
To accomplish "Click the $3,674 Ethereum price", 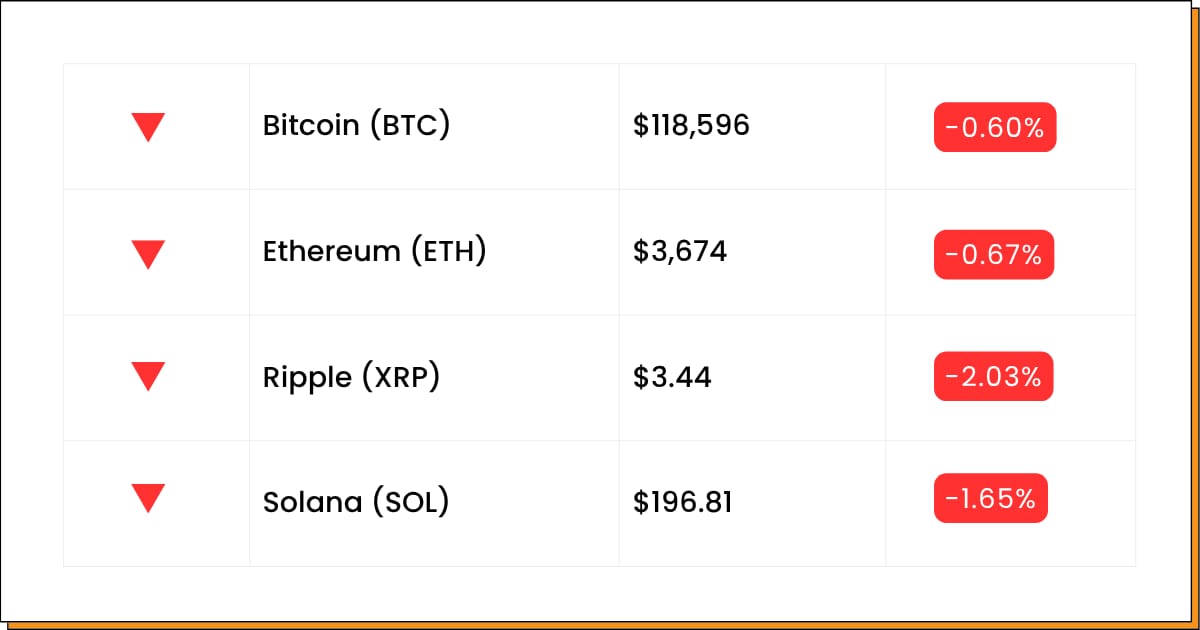I will (x=680, y=252).
